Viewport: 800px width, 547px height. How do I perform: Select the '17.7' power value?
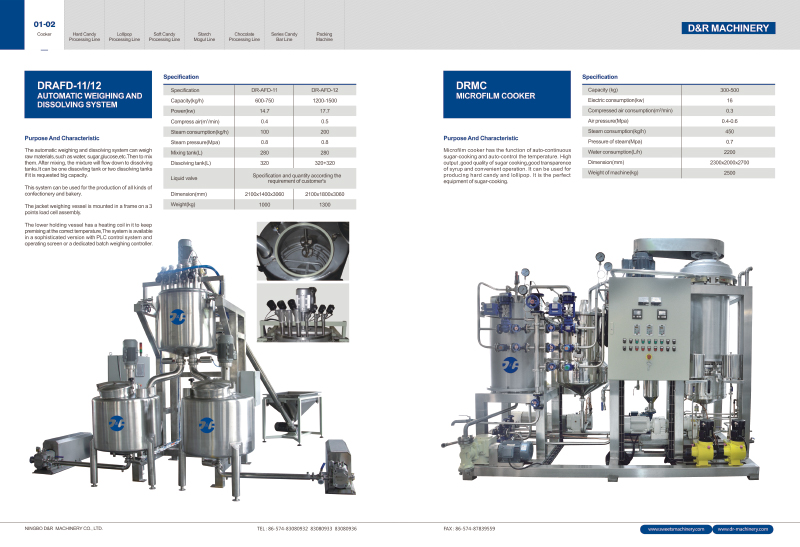tap(324, 111)
